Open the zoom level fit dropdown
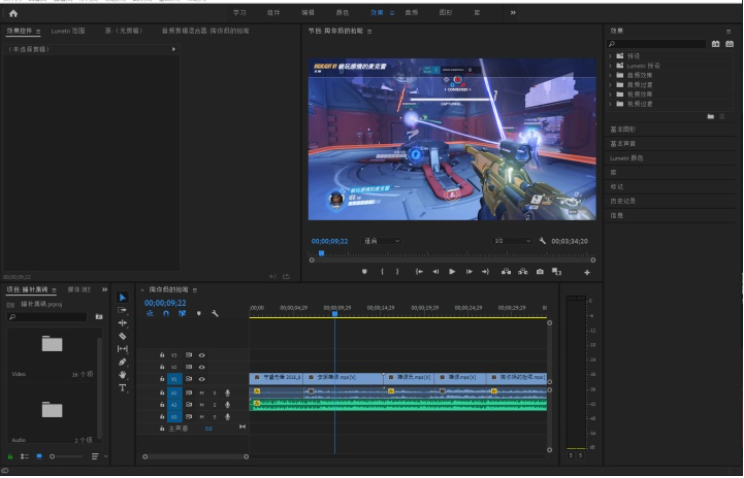This screenshot has height=478, width=744. (381, 241)
